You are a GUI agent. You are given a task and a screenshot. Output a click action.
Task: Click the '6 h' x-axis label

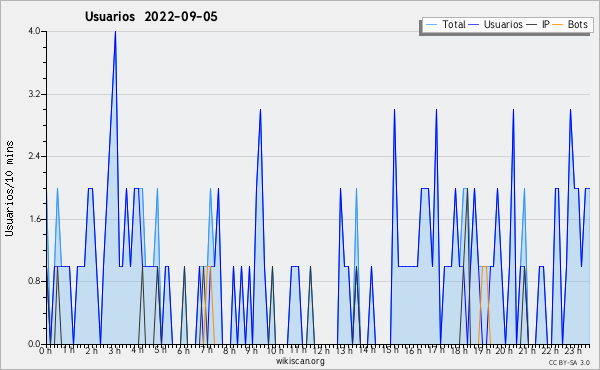(x=183, y=350)
